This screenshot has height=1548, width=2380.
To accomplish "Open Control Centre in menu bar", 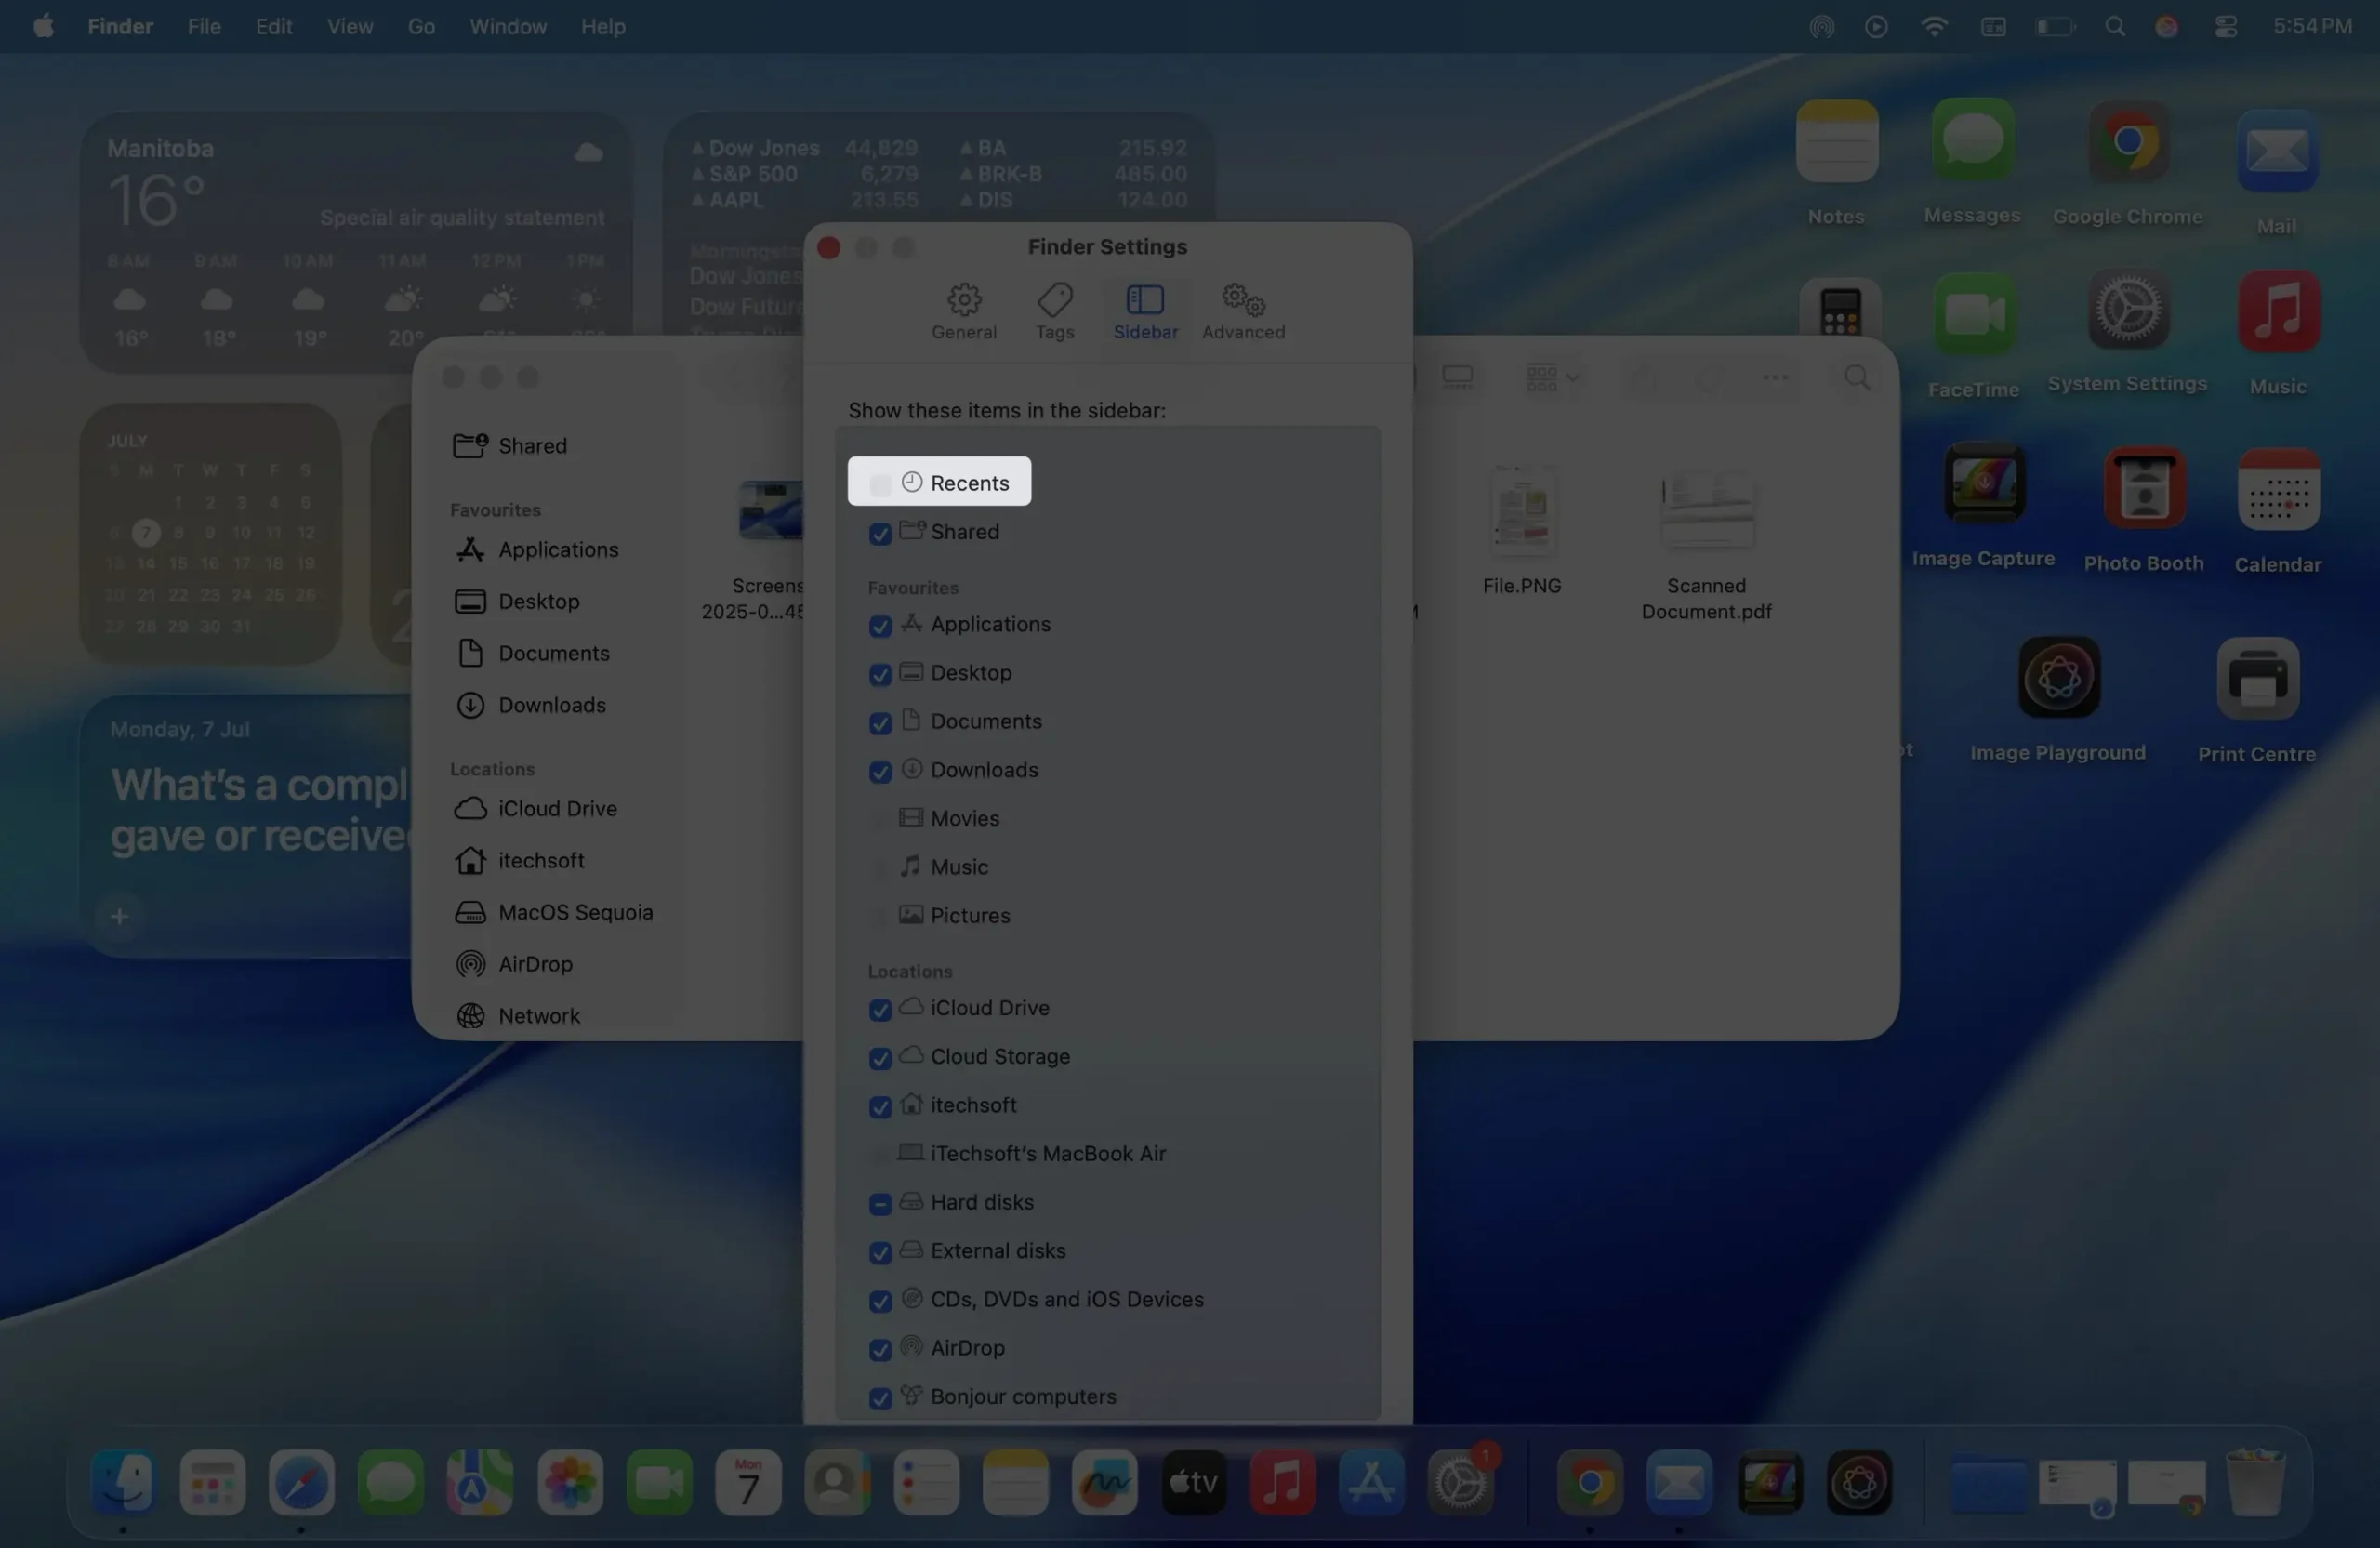I will [2225, 27].
